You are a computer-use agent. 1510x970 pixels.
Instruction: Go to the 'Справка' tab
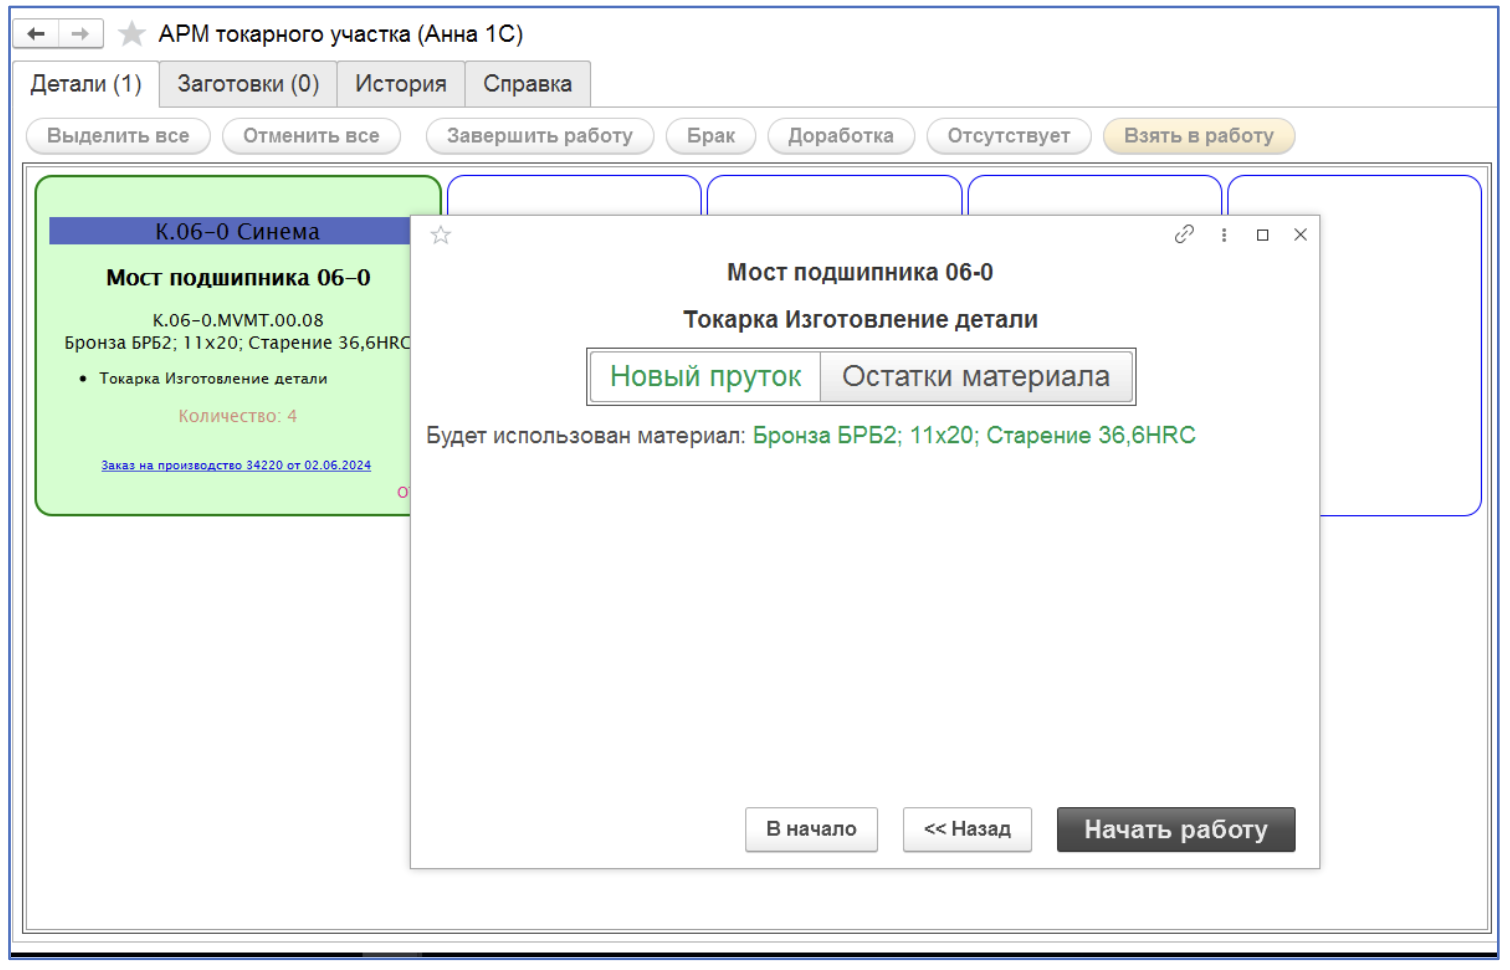click(x=527, y=84)
